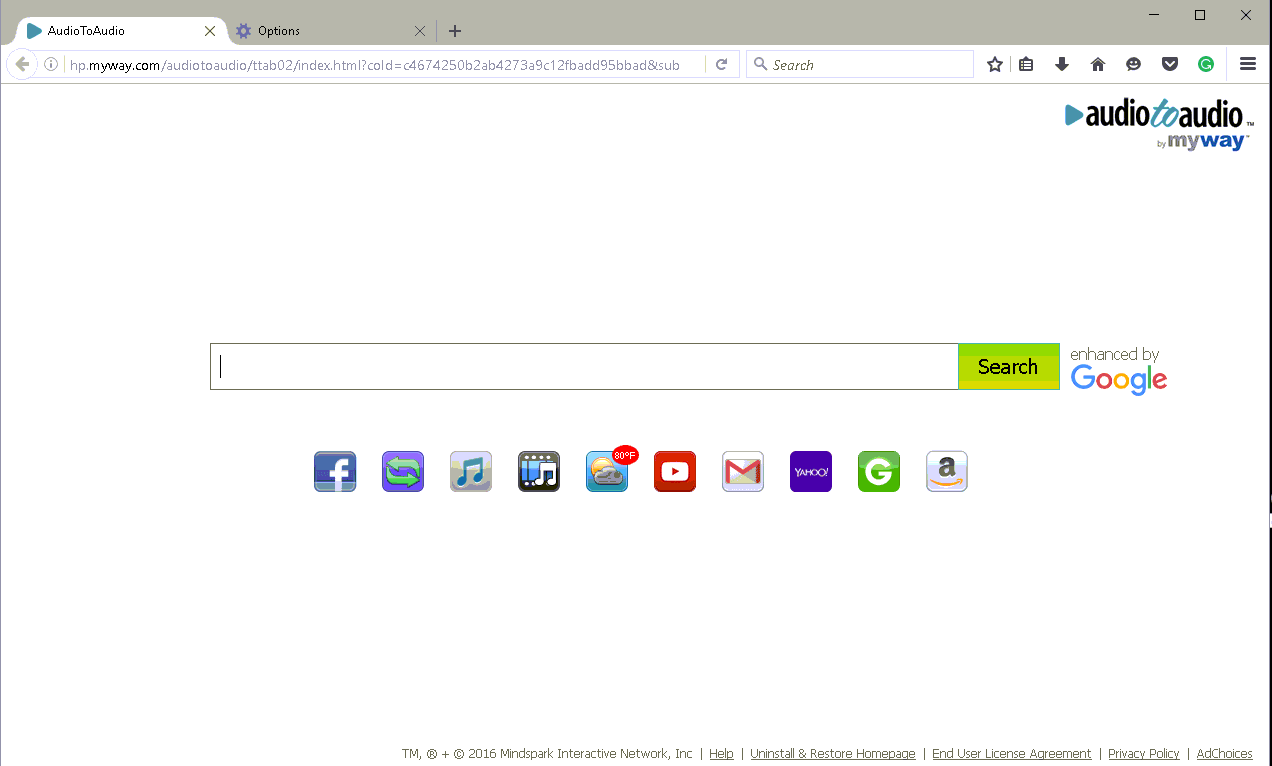The image size is (1272, 766).
Task: Go back with the back arrow
Action: 22,65
